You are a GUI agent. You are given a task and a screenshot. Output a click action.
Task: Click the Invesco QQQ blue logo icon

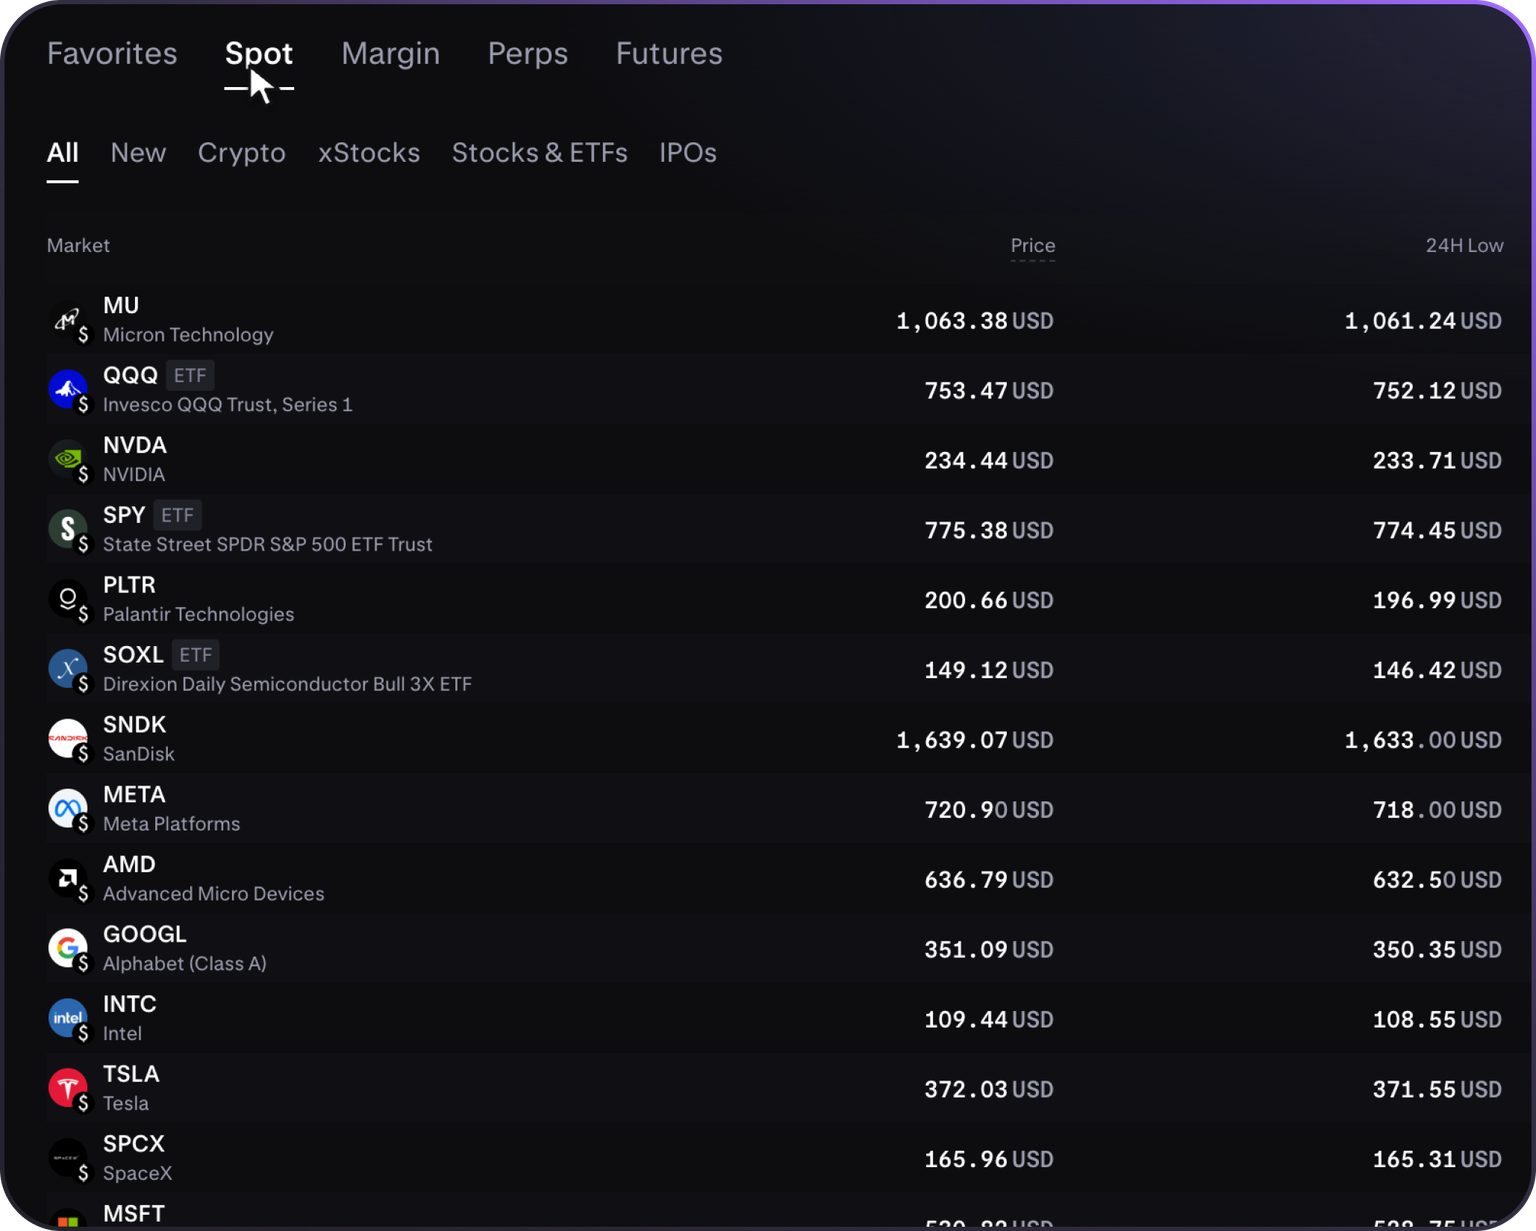[x=67, y=390]
